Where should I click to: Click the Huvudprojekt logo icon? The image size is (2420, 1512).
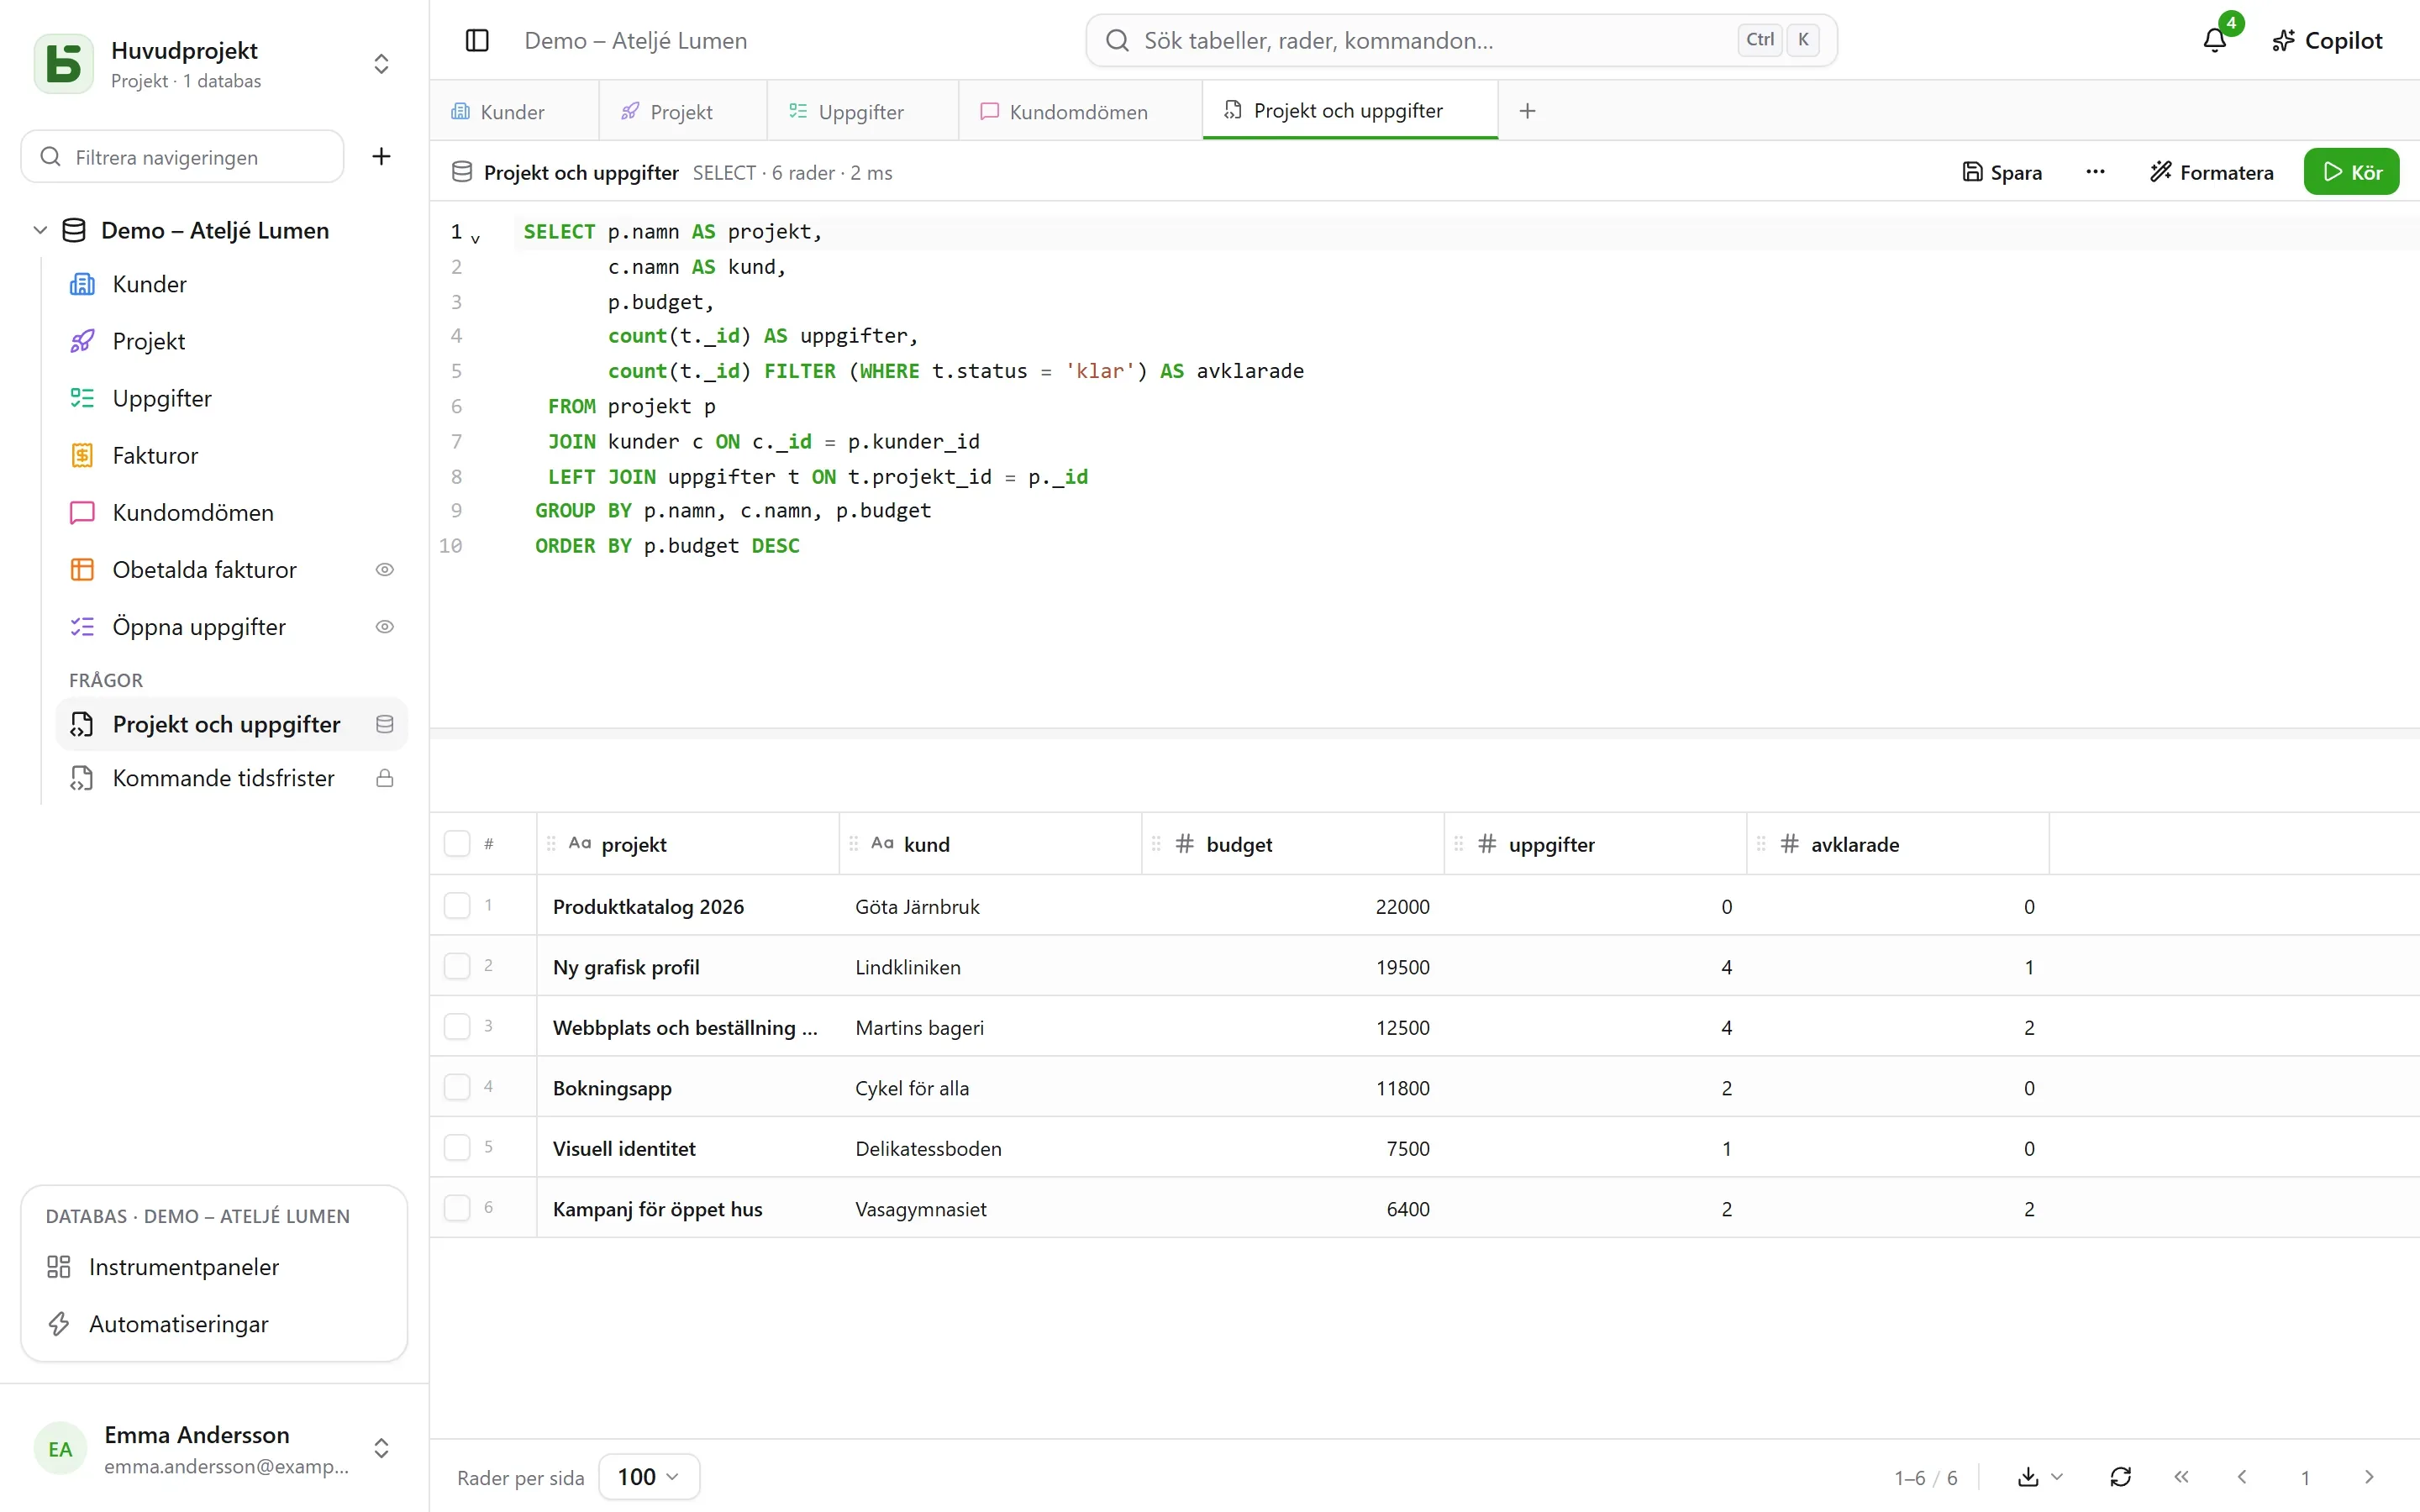[64, 64]
